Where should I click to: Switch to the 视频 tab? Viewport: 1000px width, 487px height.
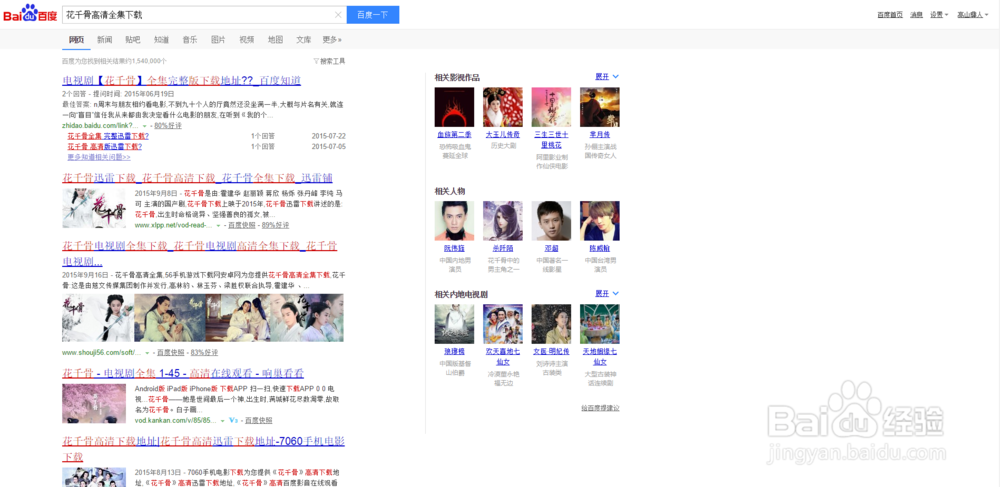pos(247,40)
